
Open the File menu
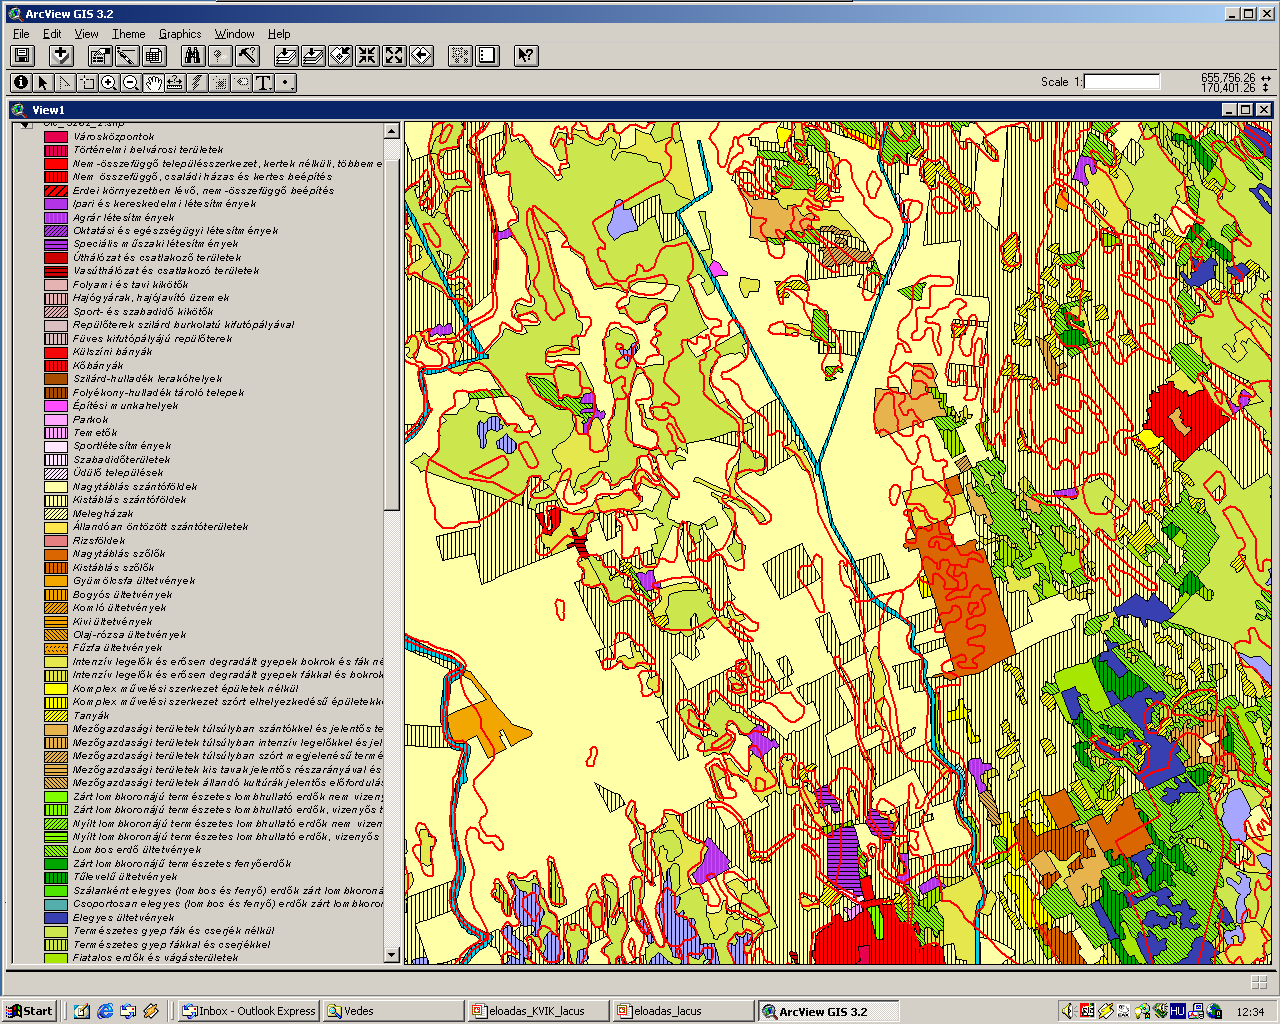coord(21,34)
